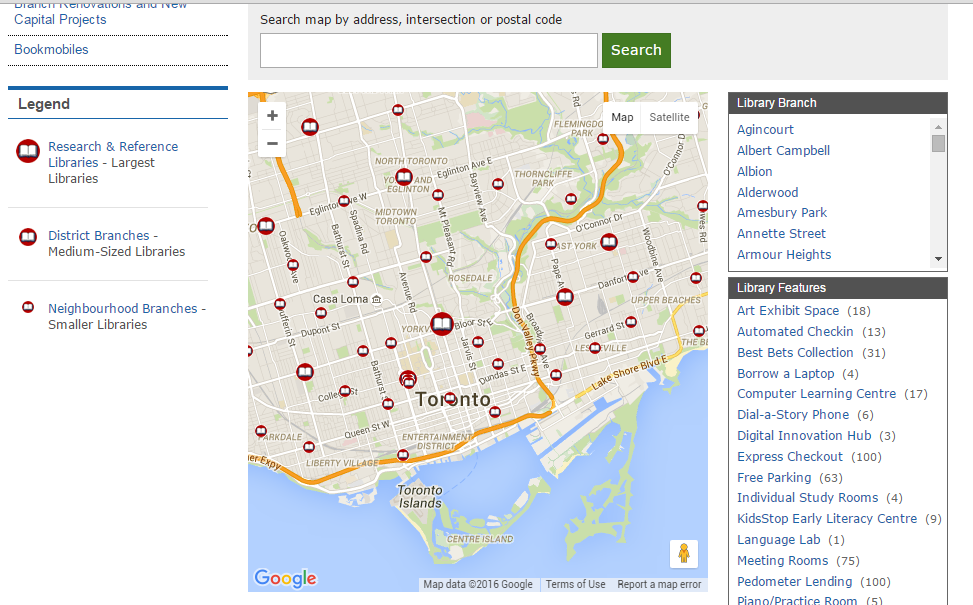Filter by Dial-a-Story Phone
This screenshot has height=605, width=973.
tap(793, 415)
